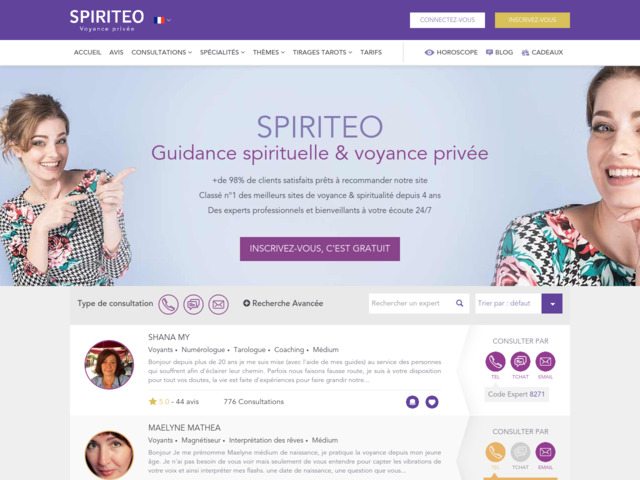Click Inscrivez-vous, c'est gratuit button
The width and height of the screenshot is (640, 480).
pos(320,249)
